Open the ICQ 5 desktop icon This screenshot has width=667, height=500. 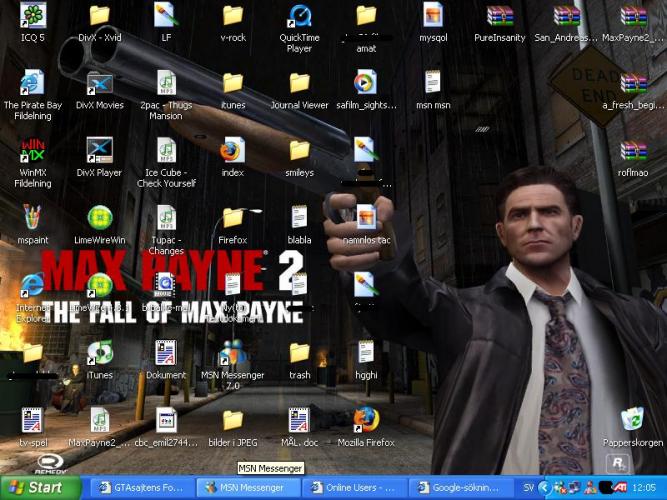pyautogui.click(x=33, y=17)
